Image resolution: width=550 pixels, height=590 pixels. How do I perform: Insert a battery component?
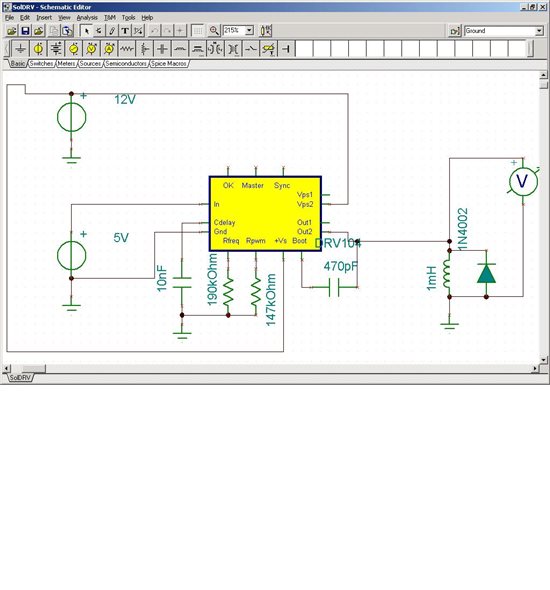pos(56,49)
